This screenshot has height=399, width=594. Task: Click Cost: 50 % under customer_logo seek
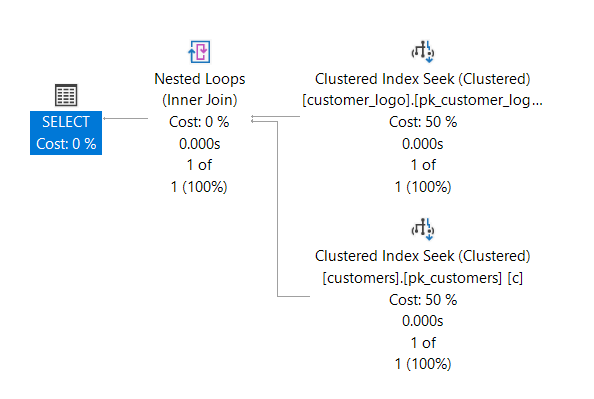(423, 122)
